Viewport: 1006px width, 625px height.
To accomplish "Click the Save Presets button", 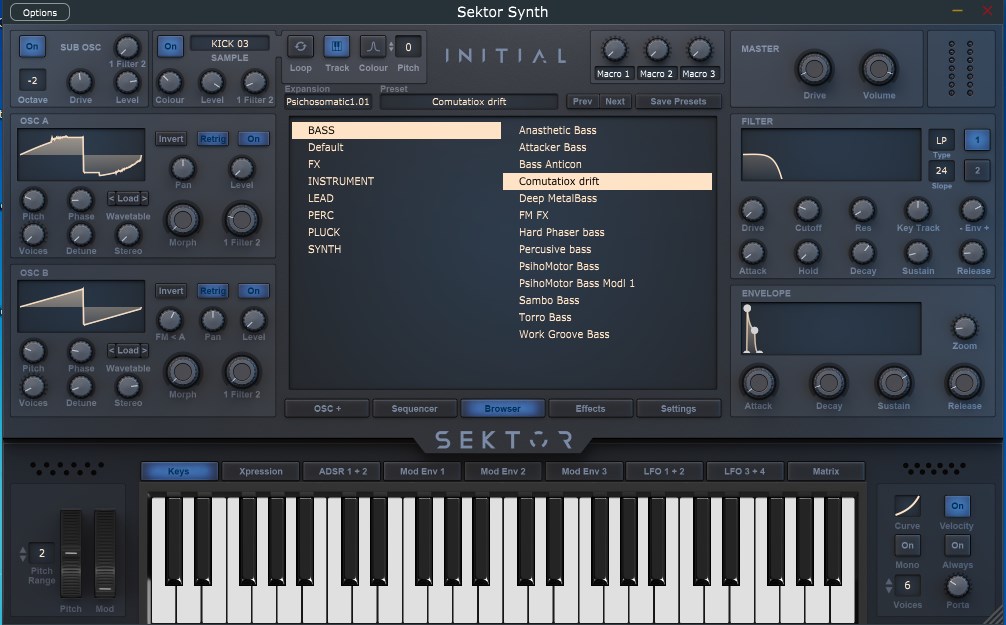I will pos(677,101).
